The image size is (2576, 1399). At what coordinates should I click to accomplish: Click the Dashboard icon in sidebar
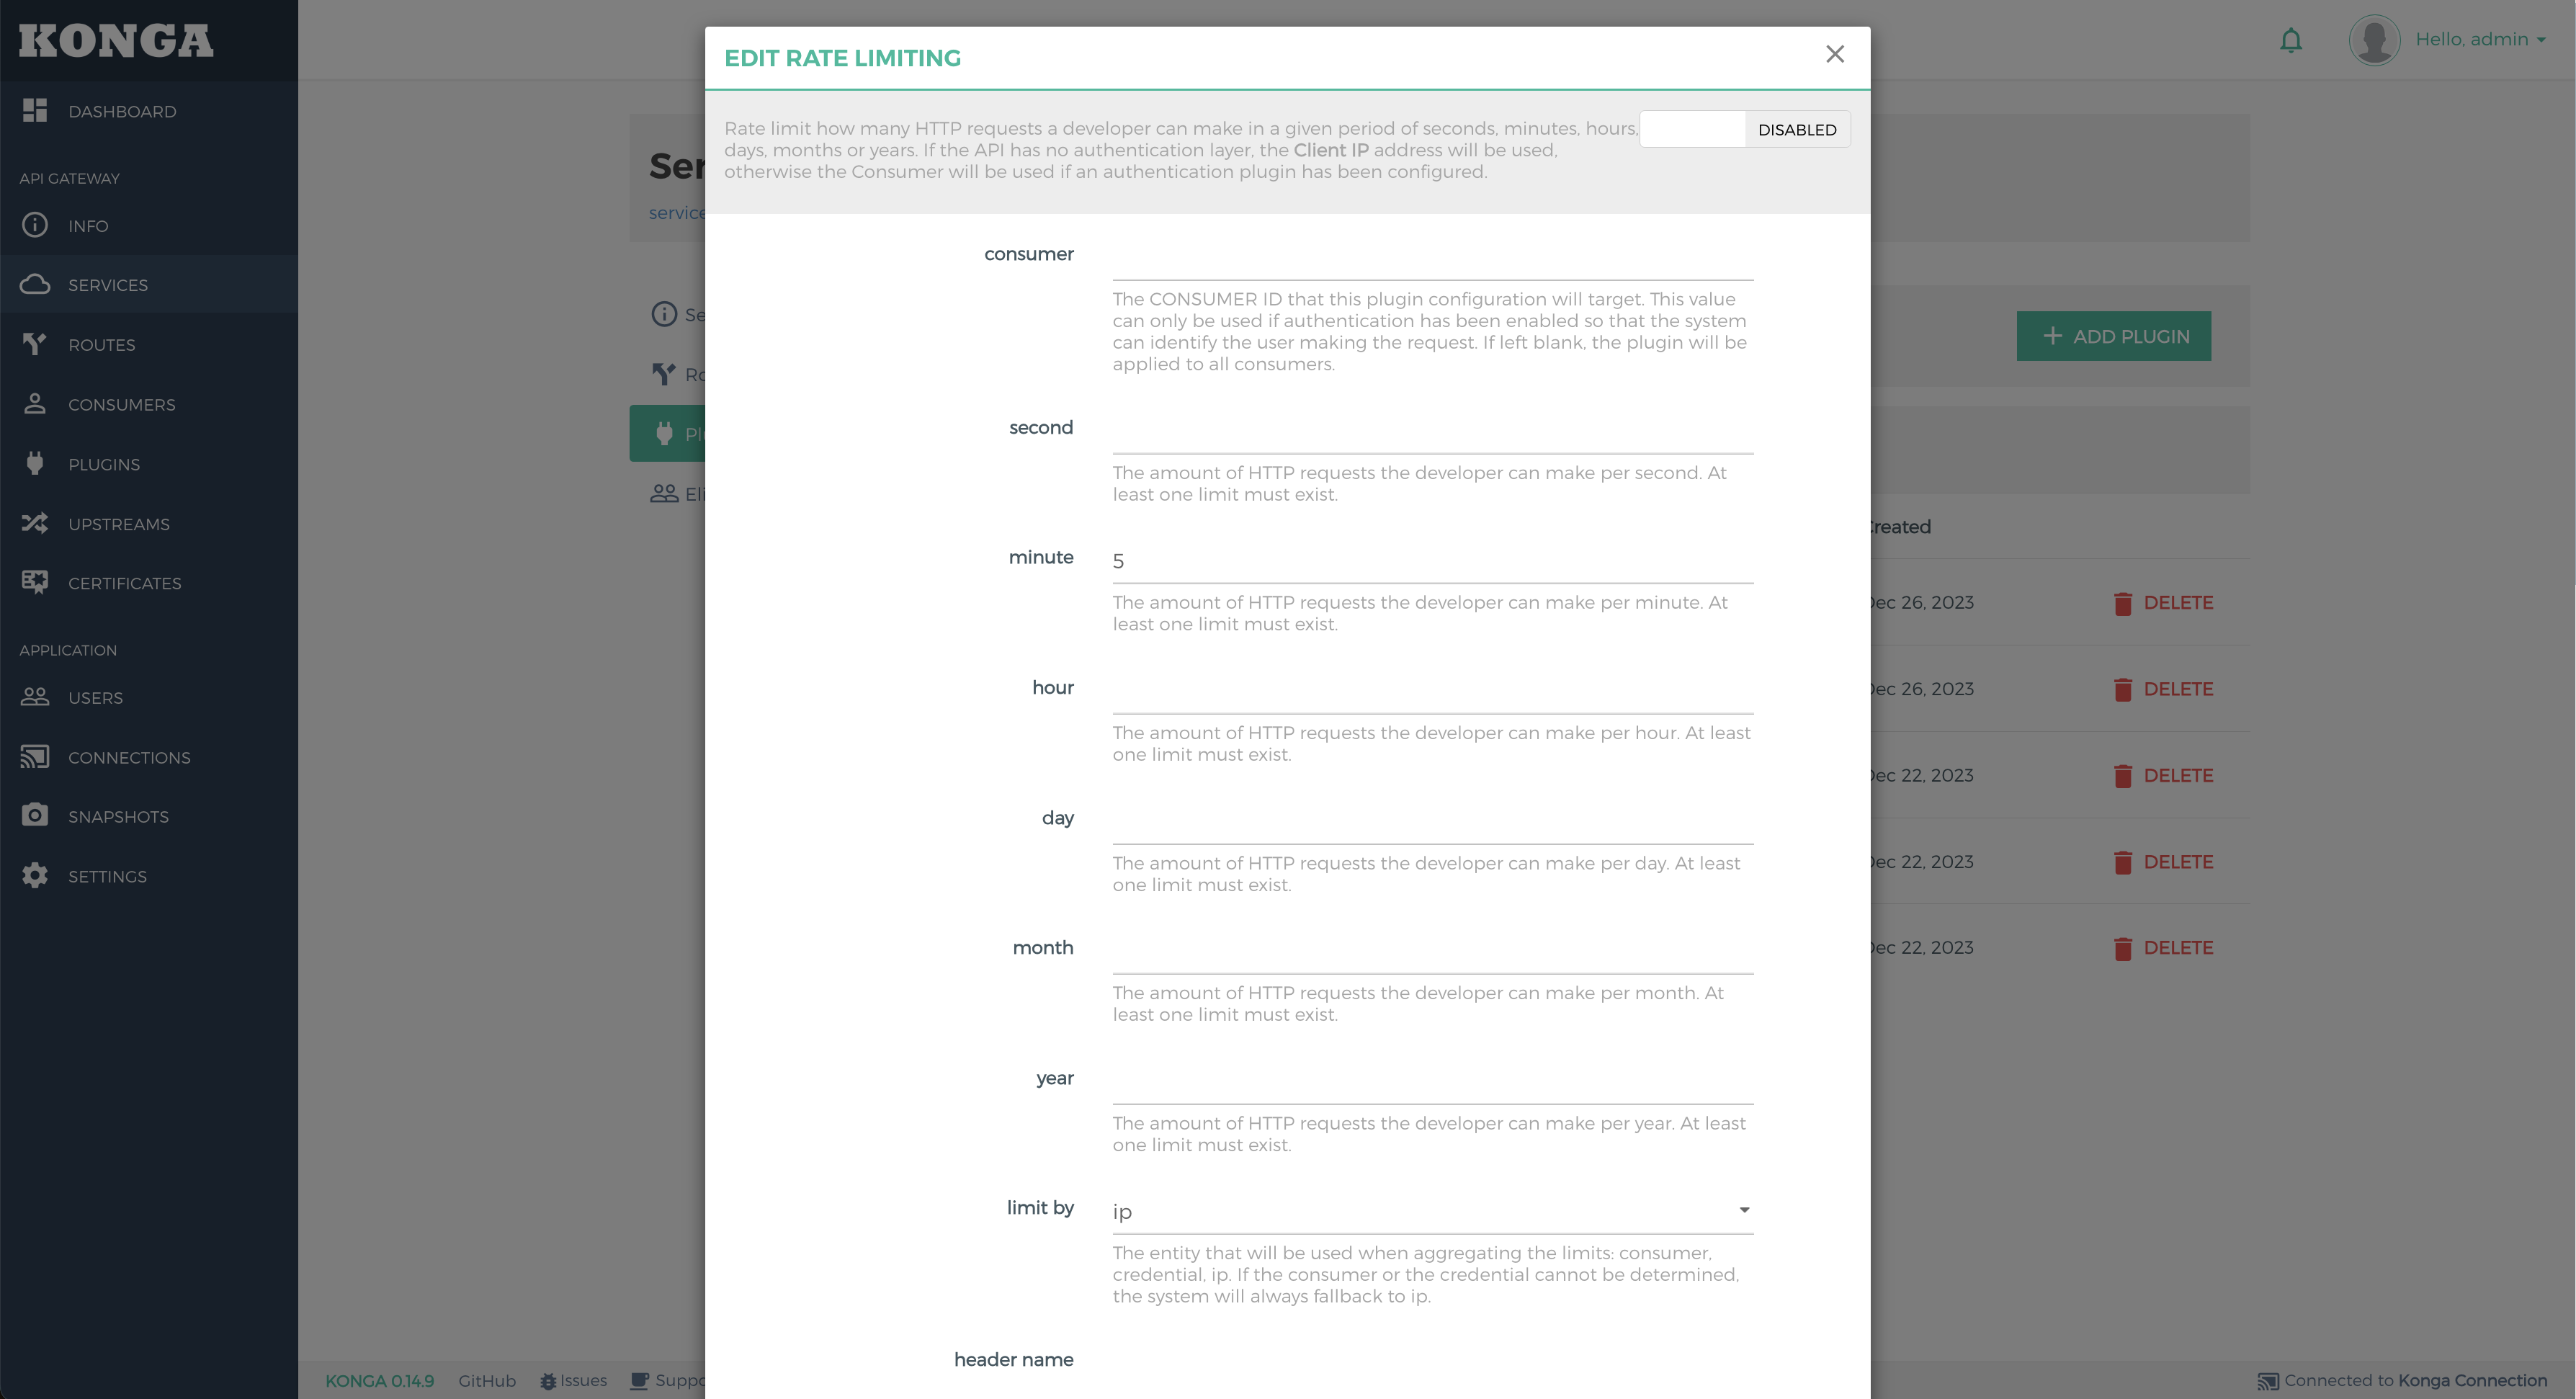coord(35,110)
